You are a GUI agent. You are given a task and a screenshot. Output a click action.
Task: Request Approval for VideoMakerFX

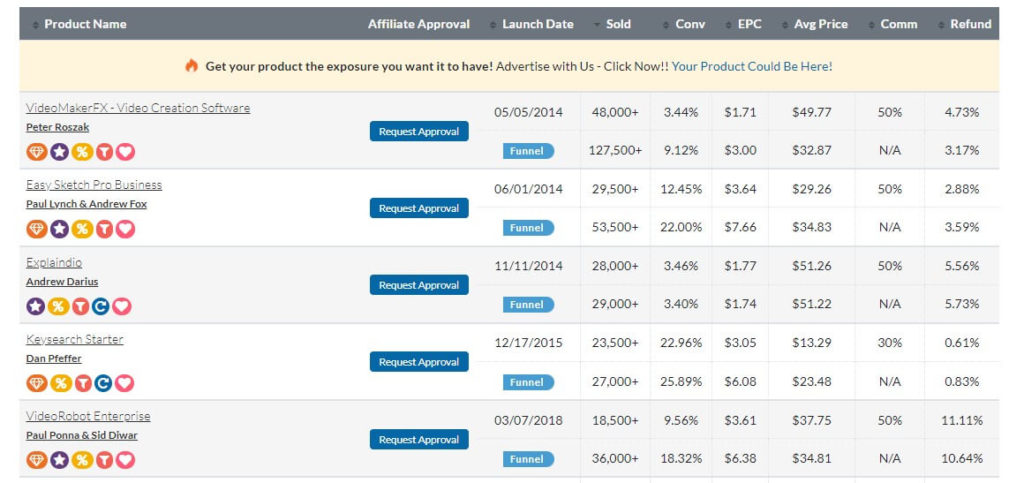pos(419,131)
